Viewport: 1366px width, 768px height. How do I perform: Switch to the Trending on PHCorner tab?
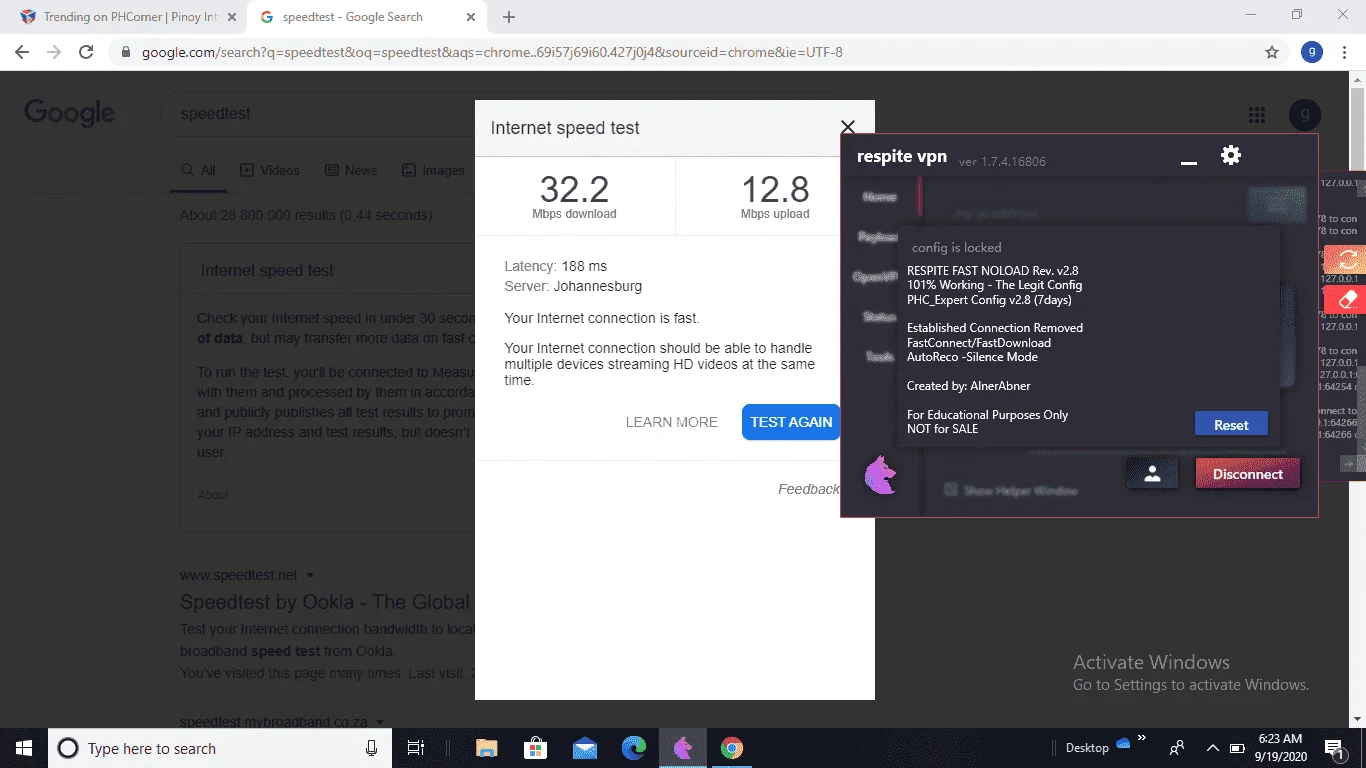click(x=127, y=17)
